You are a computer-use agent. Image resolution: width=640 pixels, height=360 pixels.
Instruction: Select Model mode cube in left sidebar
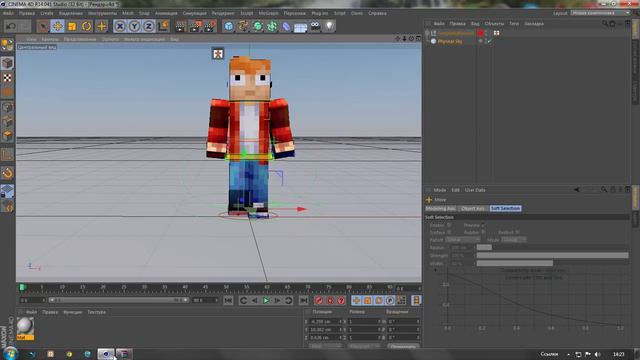coord(7,63)
